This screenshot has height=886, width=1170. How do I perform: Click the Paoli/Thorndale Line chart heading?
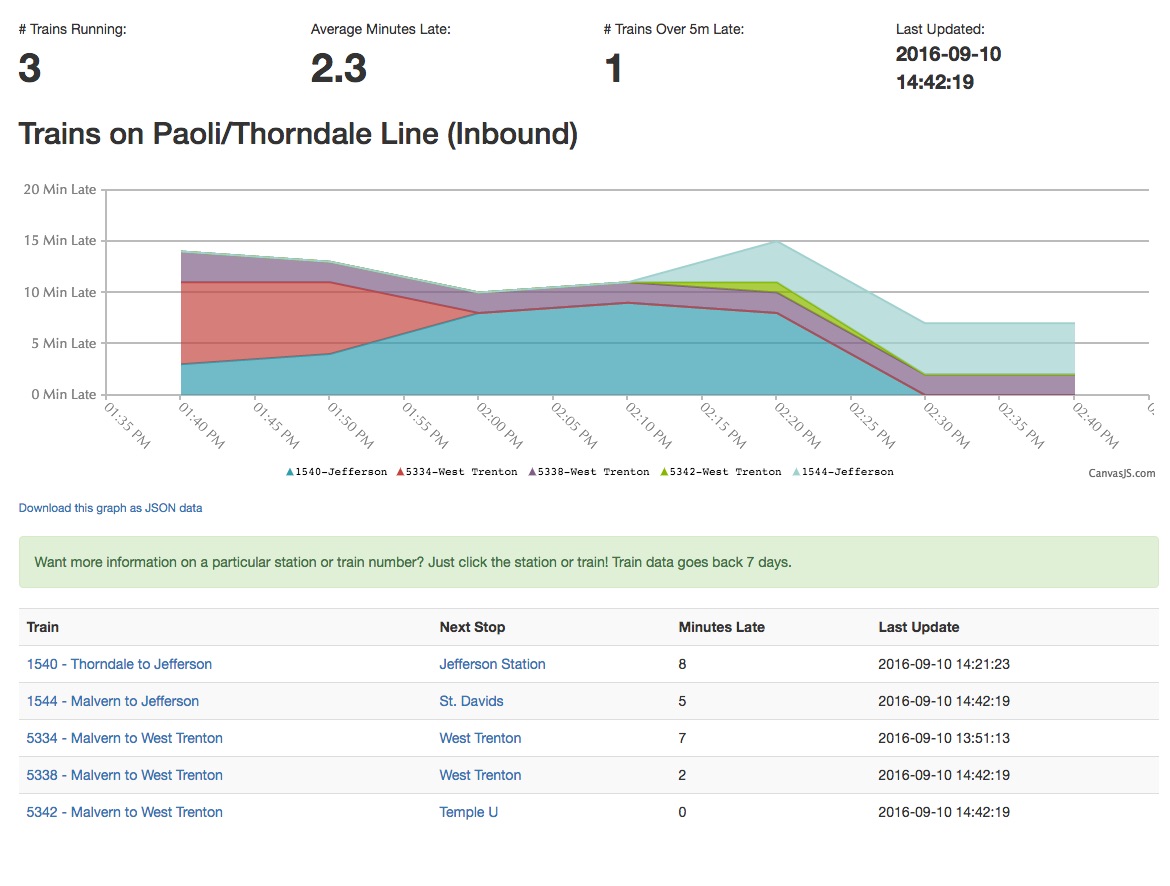pyautogui.click(x=298, y=134)
